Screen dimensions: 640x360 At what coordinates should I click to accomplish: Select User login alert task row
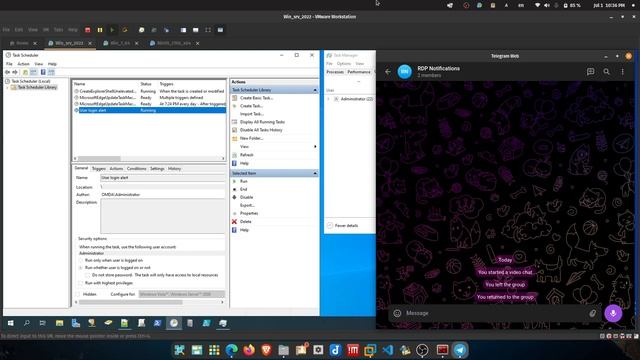point(149,110)
